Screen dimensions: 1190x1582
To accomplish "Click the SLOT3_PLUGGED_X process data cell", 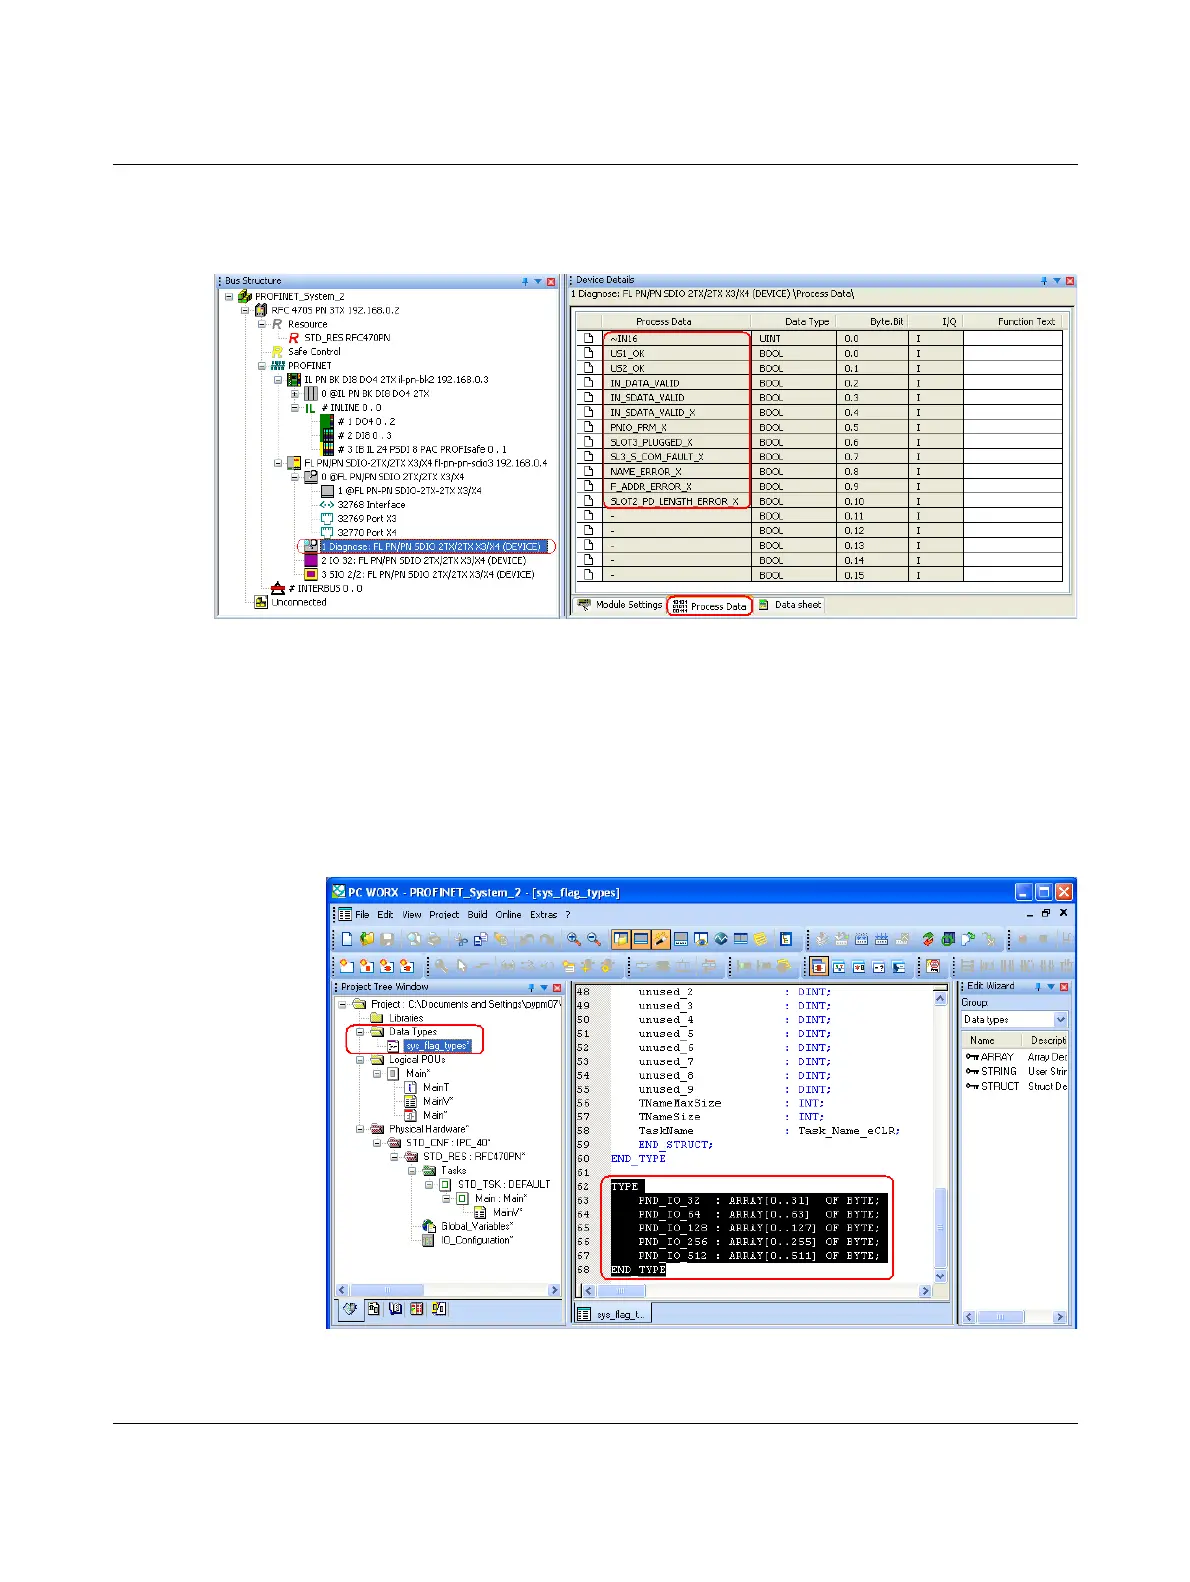I will coord(676,442).
